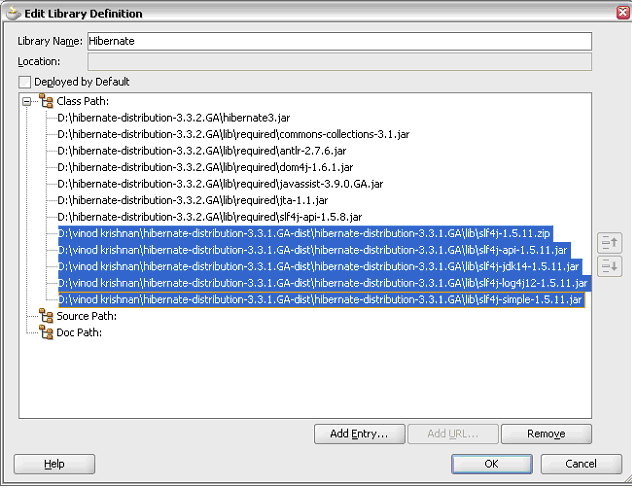Click the Source Path node icon
This screenshot has width=632, height=488.
(x=46, y=316)
